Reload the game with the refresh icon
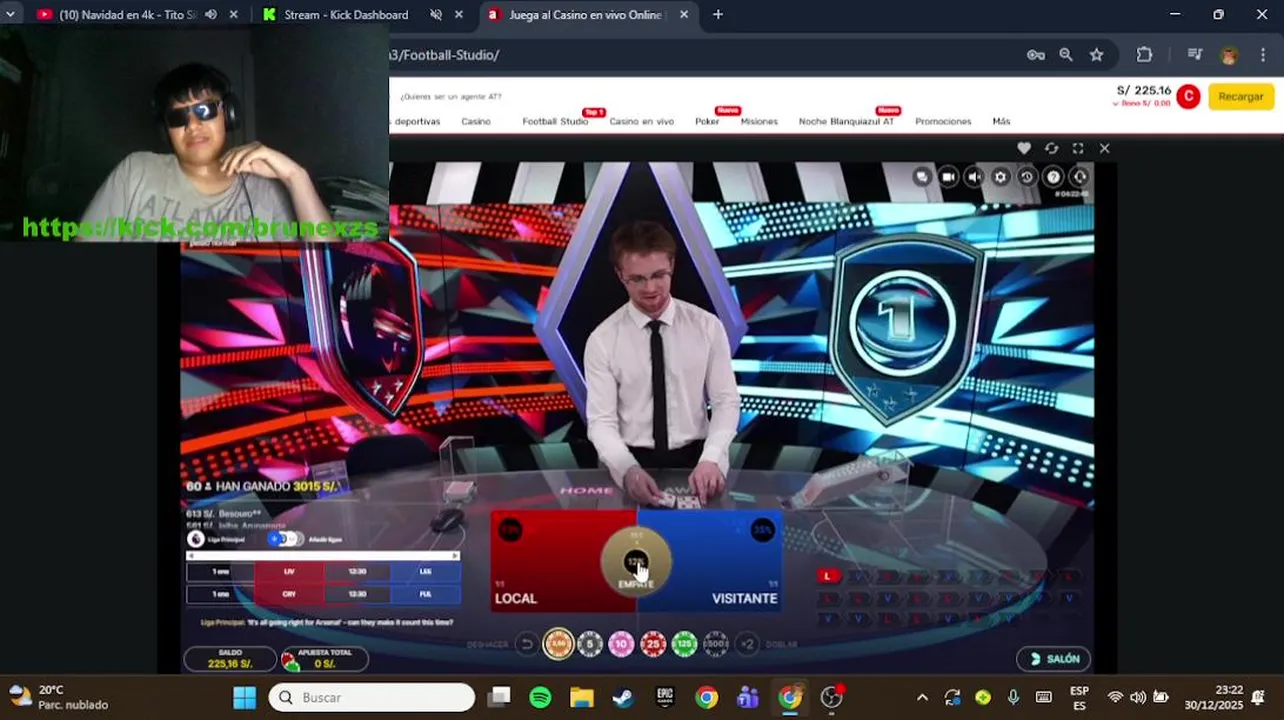This screenshot has width=1284, height=720. coord(1051,148)
